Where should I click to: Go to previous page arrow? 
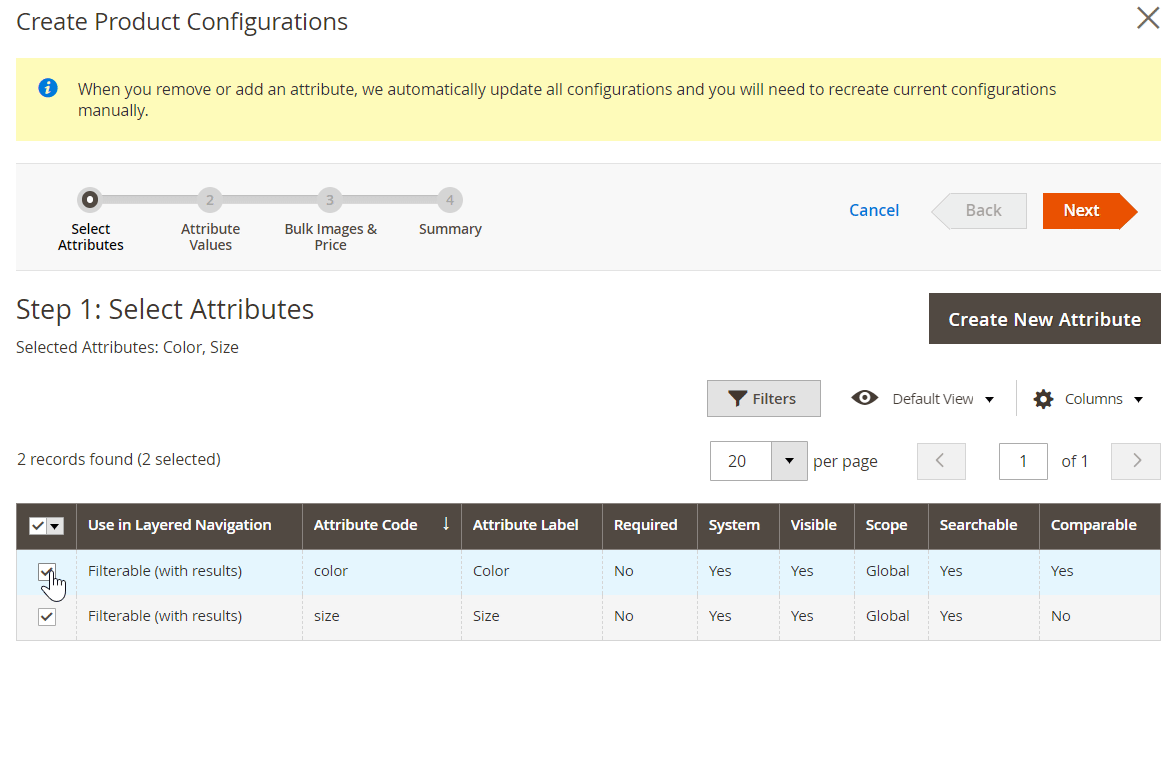point(941,461)
